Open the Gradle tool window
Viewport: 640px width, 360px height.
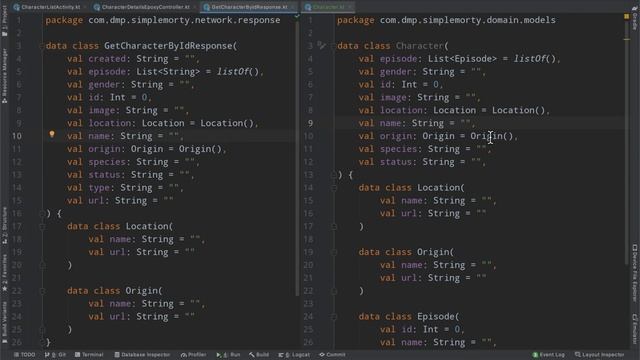coord(635,18)
